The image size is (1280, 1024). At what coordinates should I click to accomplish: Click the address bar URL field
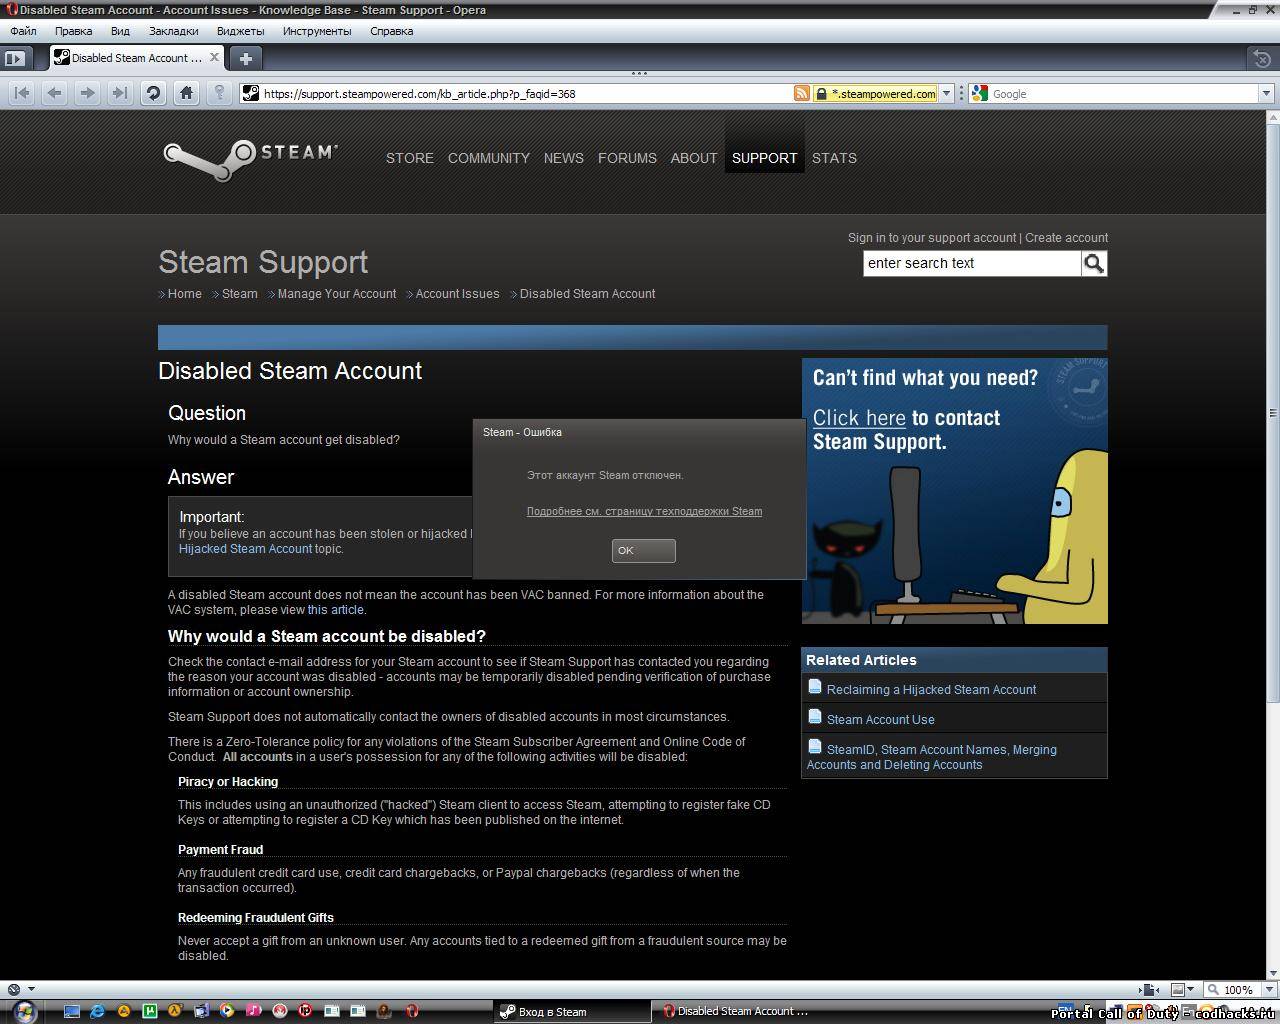tap(526, 94)
